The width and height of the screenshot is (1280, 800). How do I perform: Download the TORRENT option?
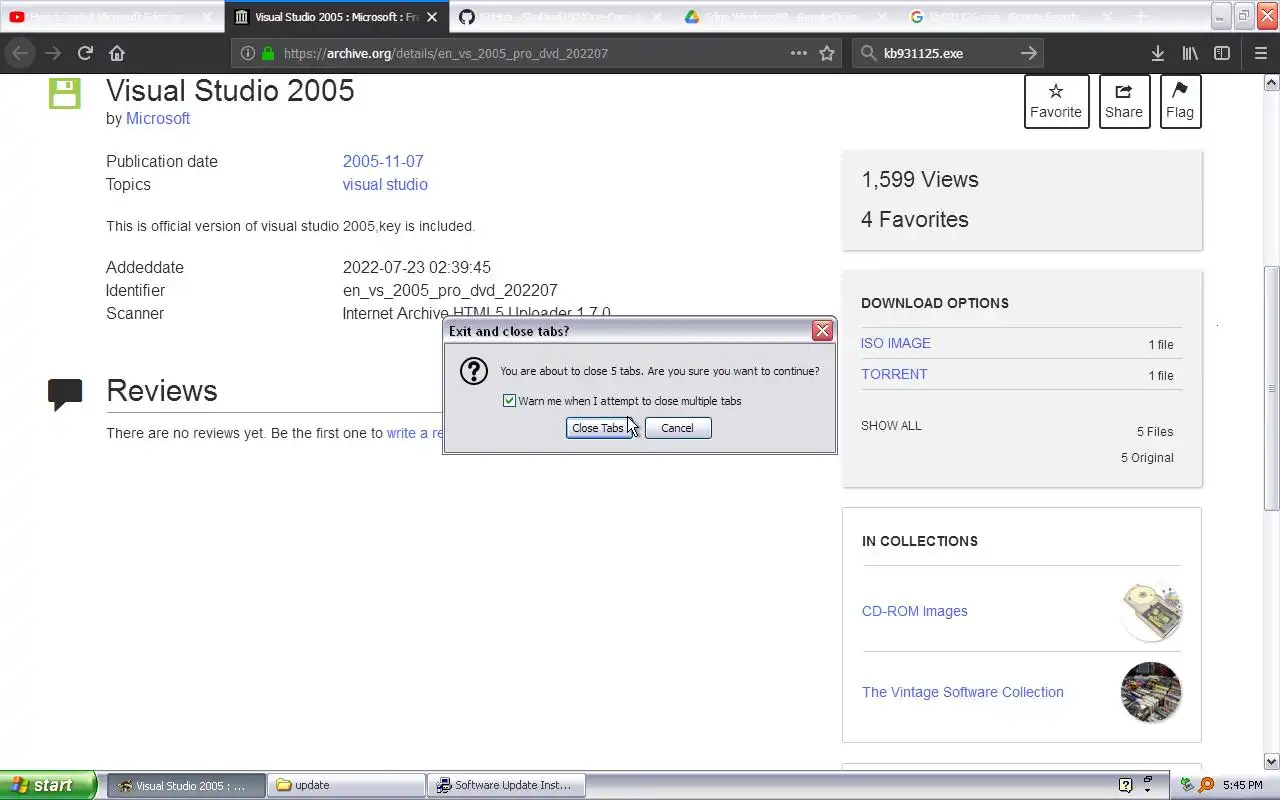click(894, 374)
